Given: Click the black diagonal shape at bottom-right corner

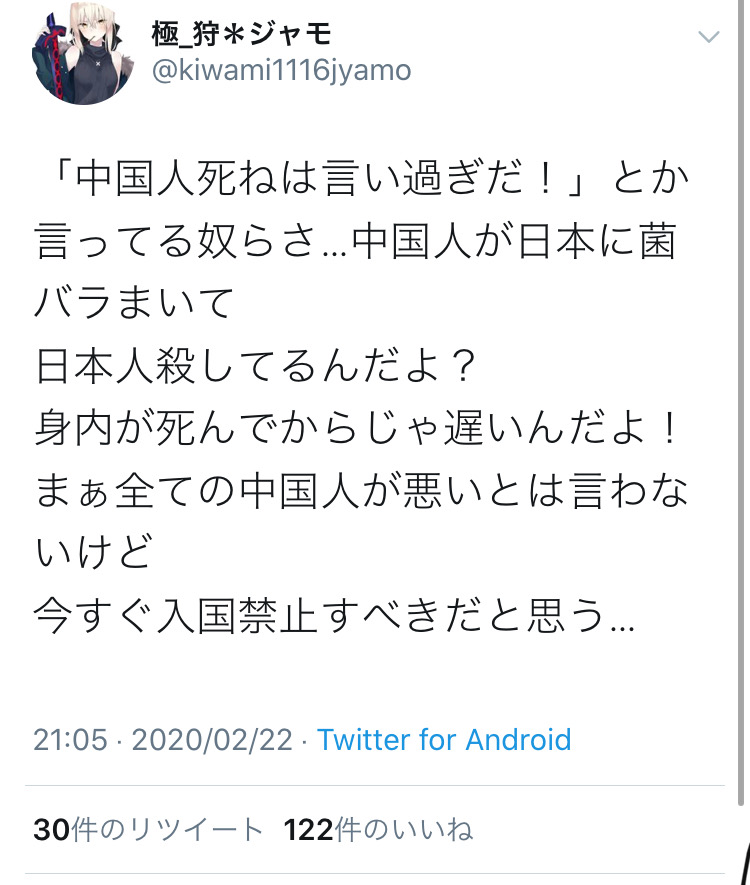Looking at the screenshot, I should 743,864.
